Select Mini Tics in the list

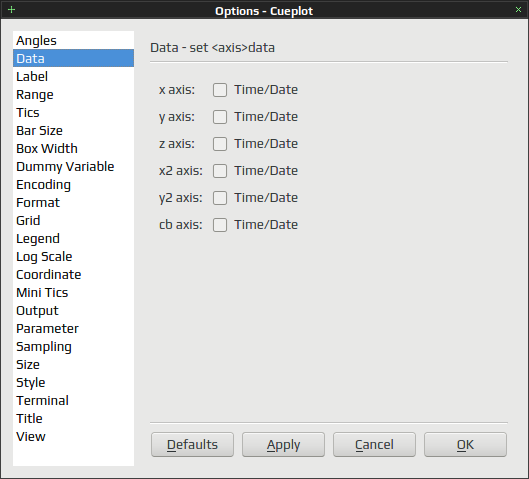tap(73, 292)
